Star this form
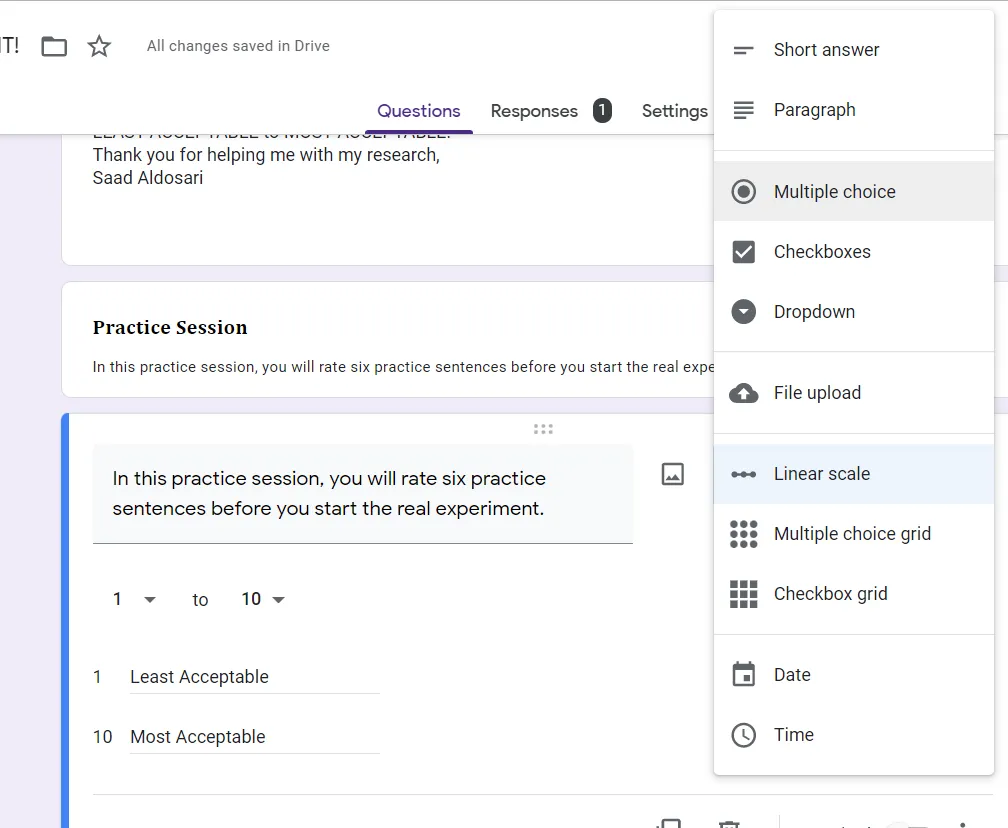 pyautogui.click(x=99, y=46)
